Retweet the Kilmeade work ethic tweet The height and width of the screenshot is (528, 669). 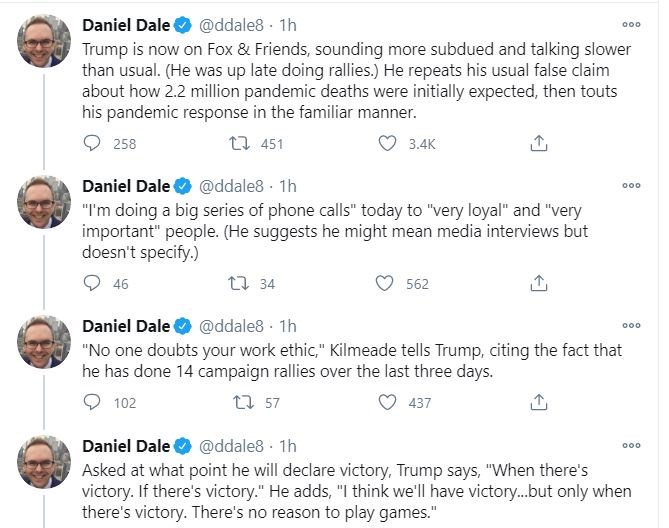pos(240,403)
